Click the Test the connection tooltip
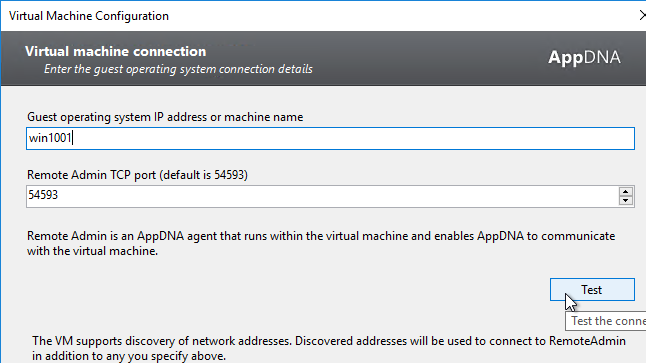 (x=606, y=321)
